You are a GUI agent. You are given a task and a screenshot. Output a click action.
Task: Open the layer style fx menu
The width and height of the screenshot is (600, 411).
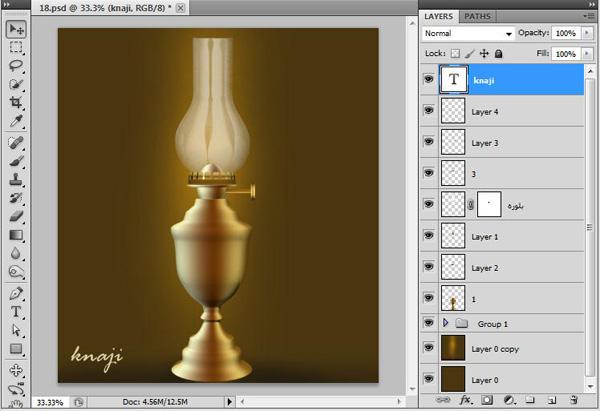click(465, 400)
